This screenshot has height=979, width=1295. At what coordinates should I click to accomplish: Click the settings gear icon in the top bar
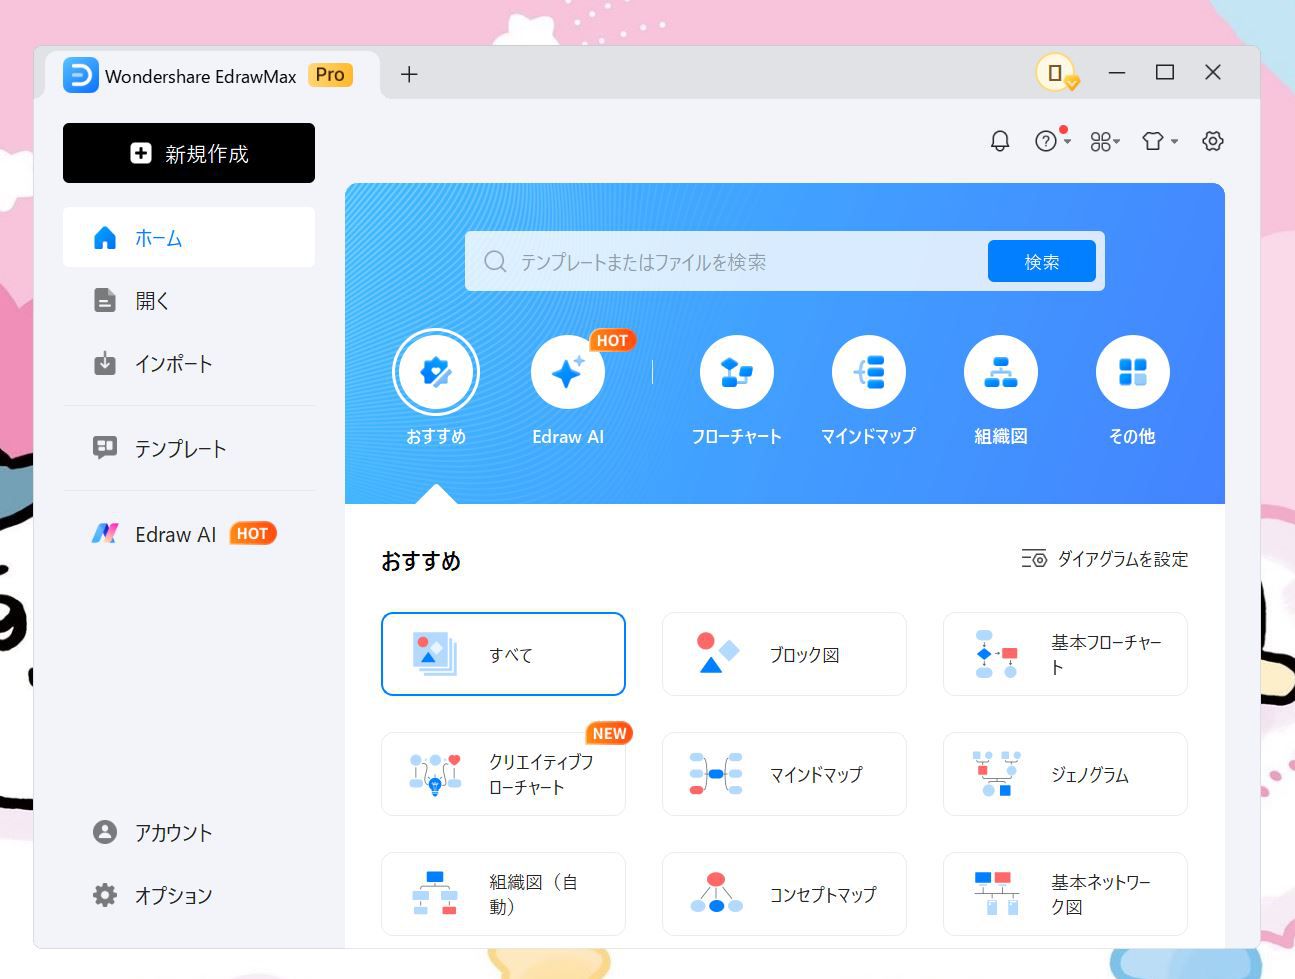[1213, 141]
